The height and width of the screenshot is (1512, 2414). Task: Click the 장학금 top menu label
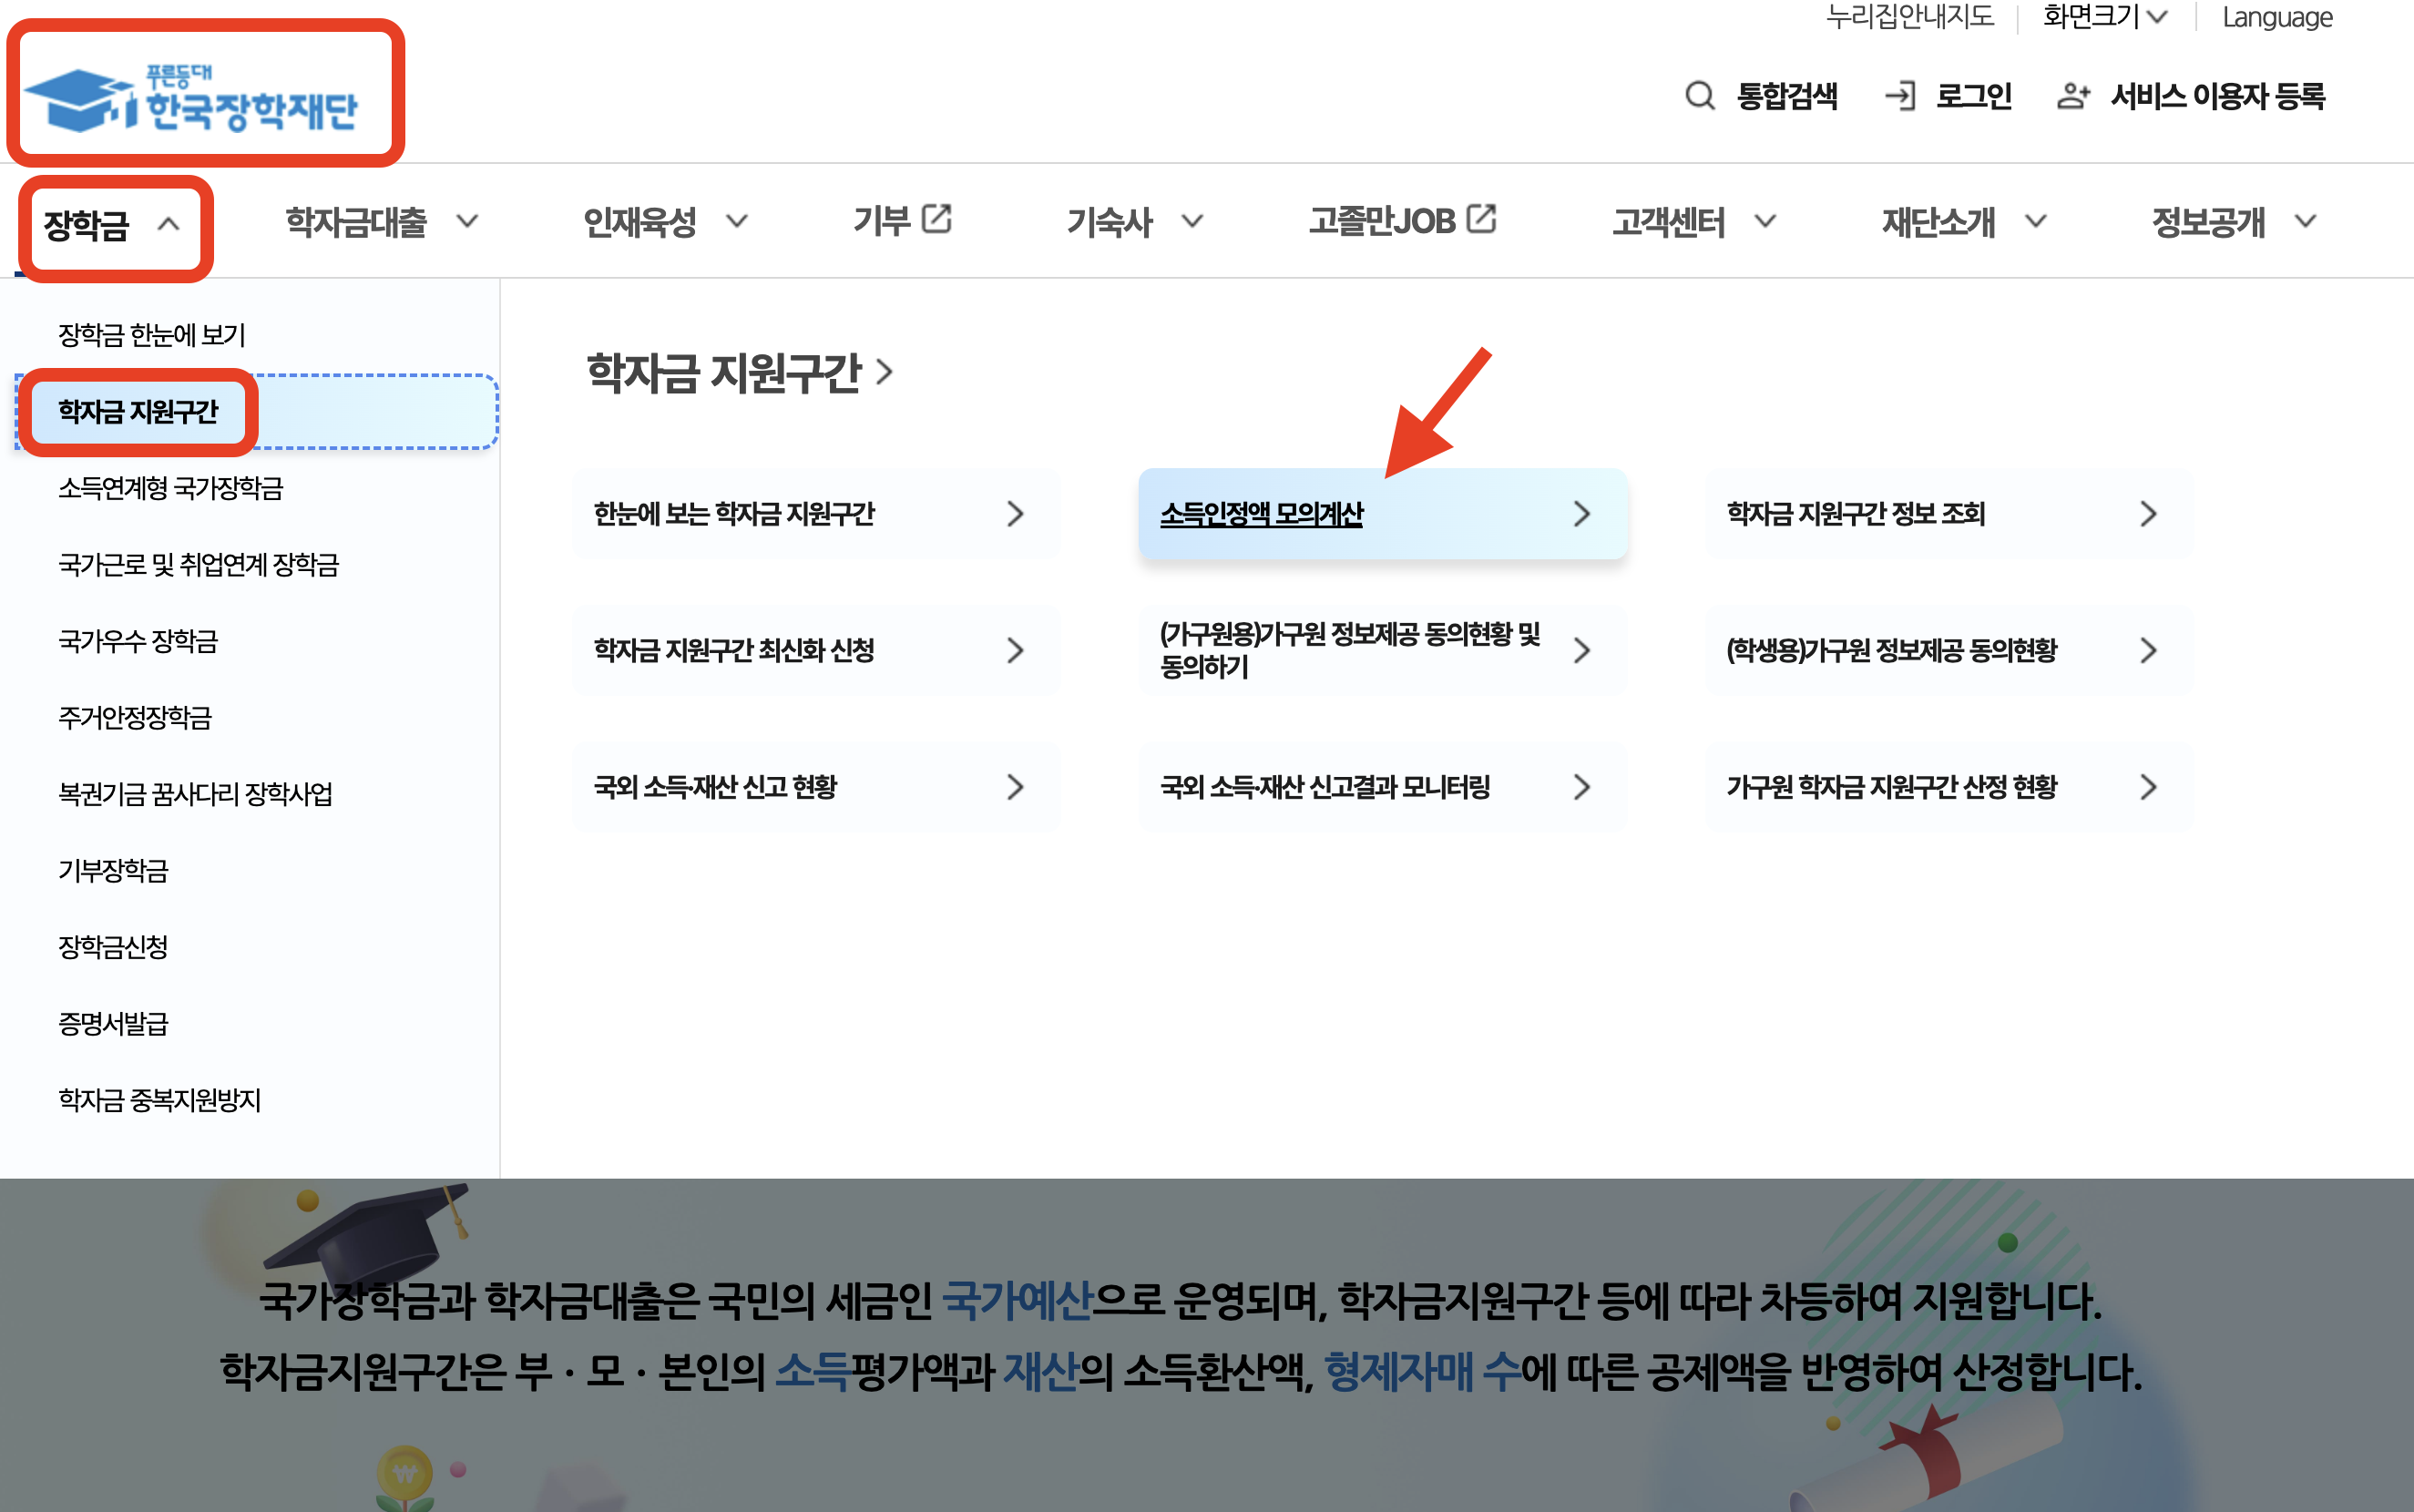tap(86, 225)
